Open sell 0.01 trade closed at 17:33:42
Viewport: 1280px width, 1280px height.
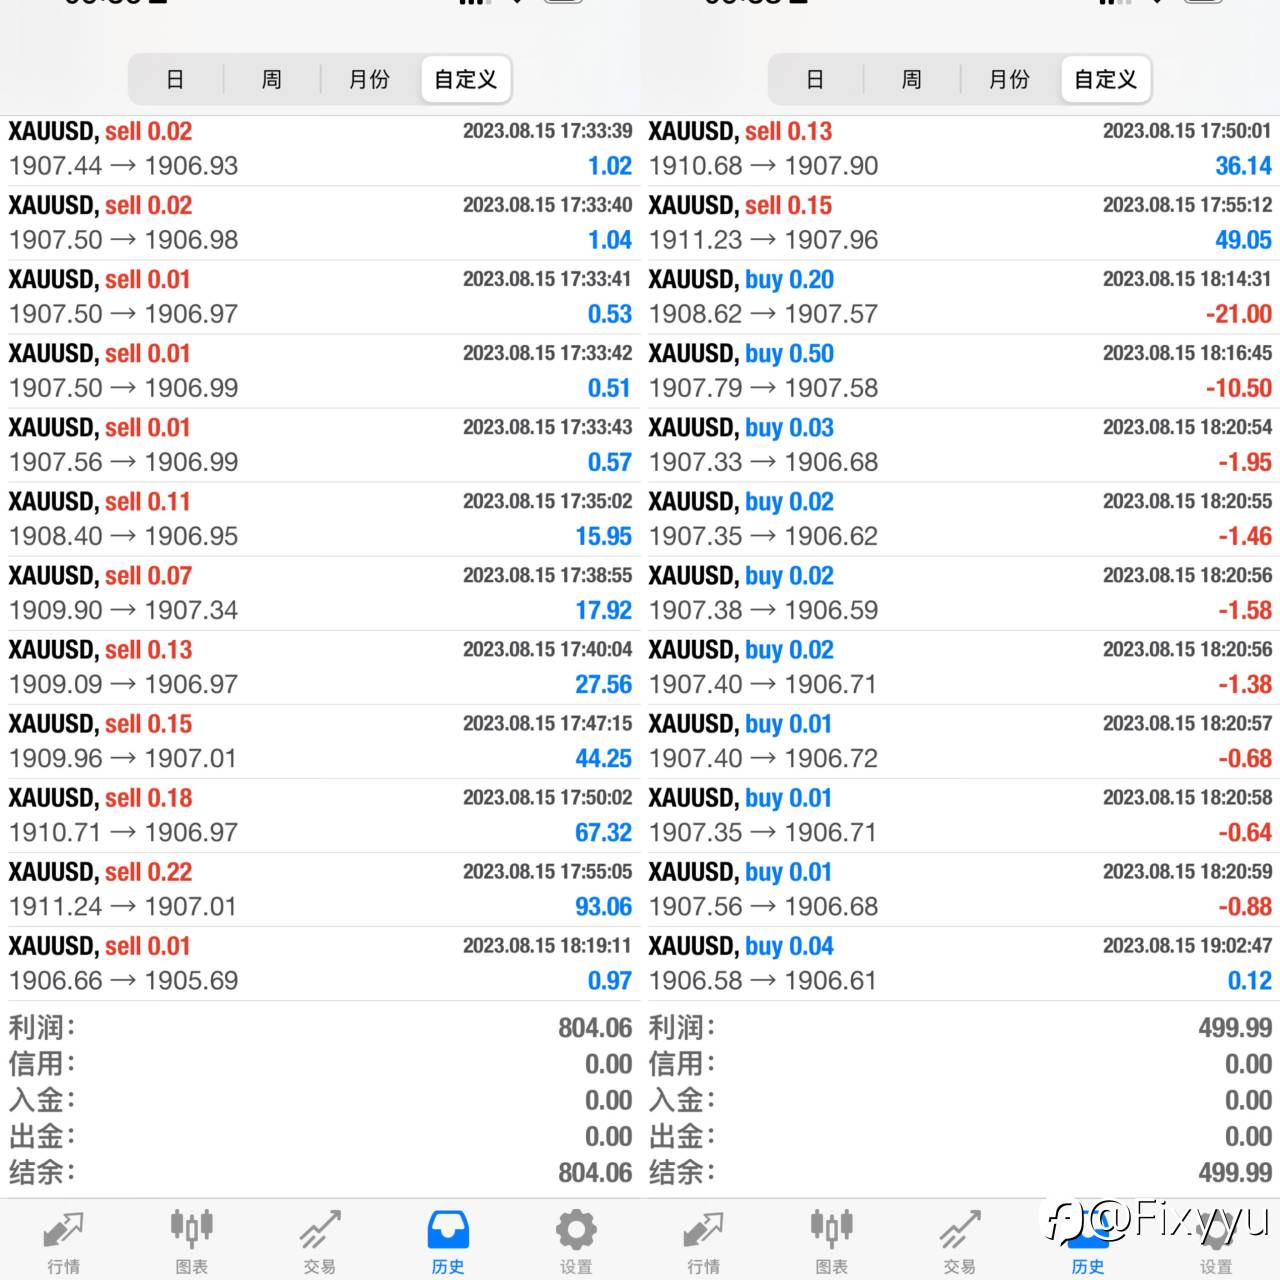coord(320,371)
